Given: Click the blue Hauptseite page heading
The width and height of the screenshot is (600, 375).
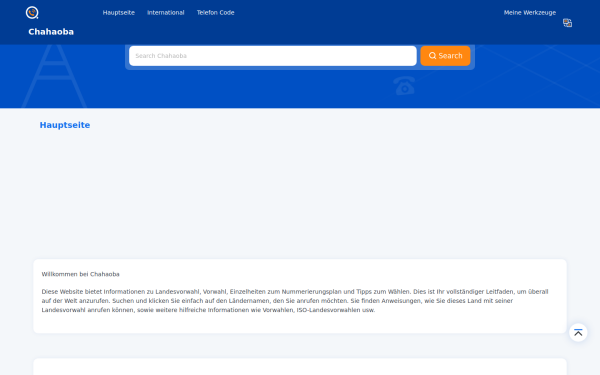Looking at the screenshot, I should [65, 125].
